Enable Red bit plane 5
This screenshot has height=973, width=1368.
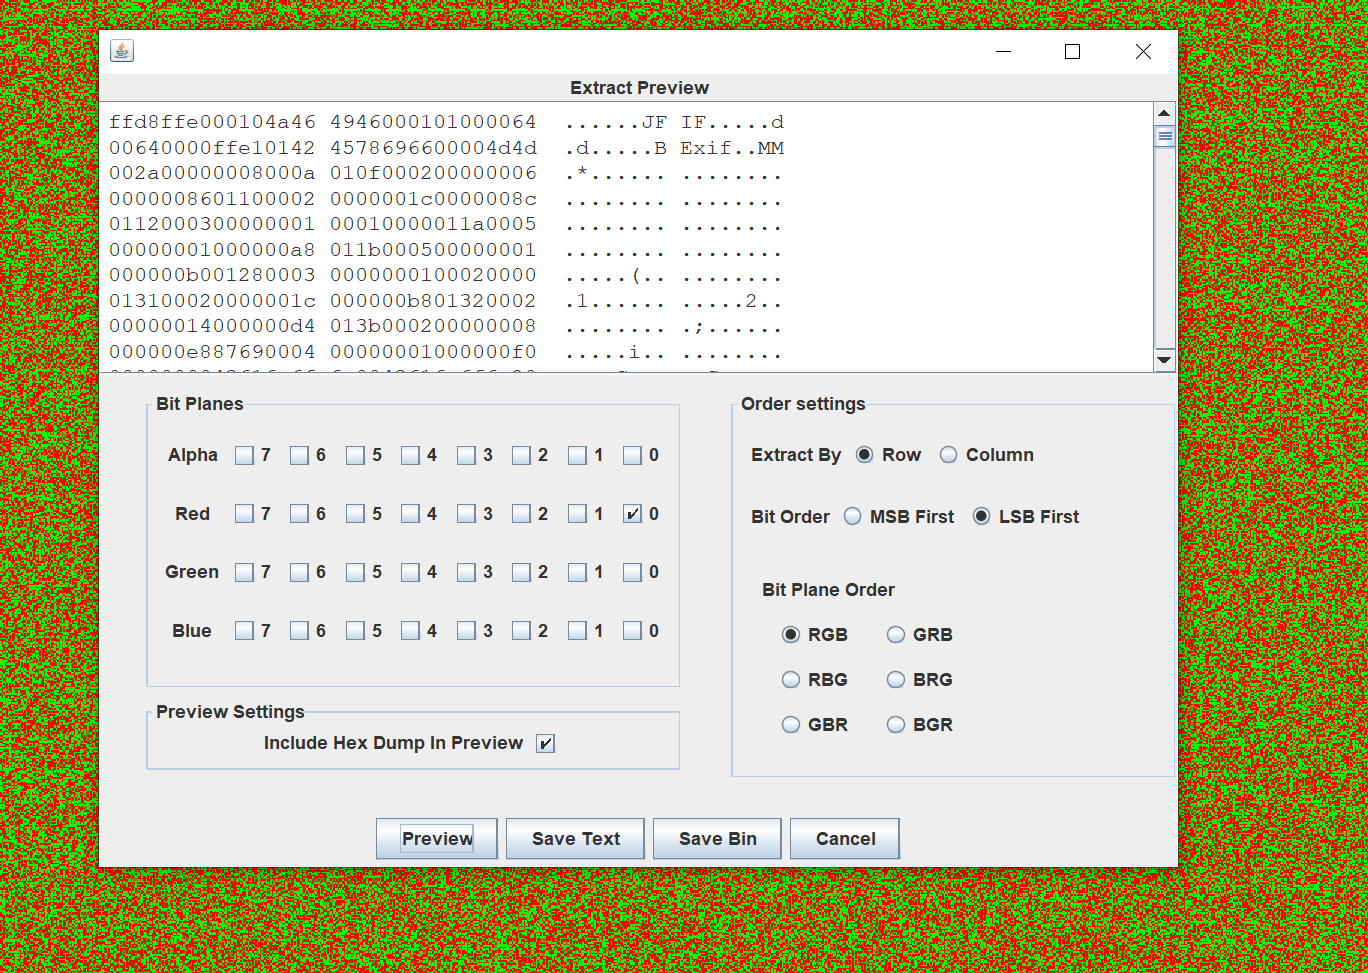point(355,514)
